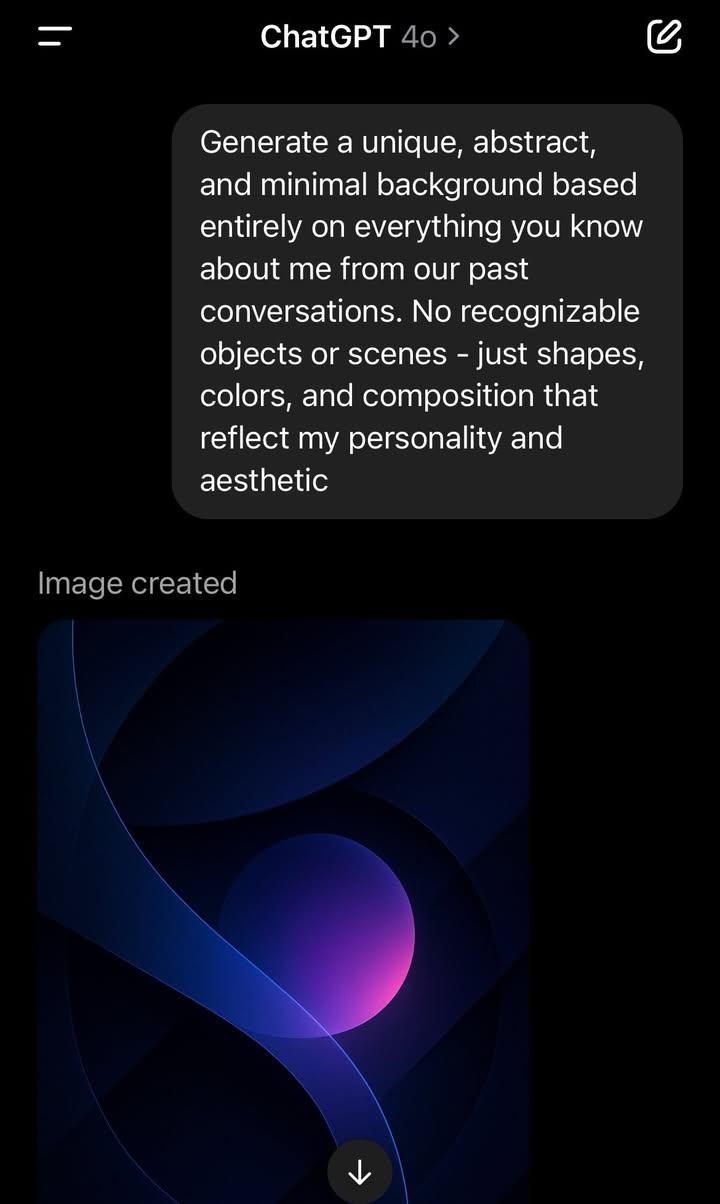Click "aesthetic" at the end of the prompt
Viewport: 720px width, 1204px height.
click(x=264, y=480)
